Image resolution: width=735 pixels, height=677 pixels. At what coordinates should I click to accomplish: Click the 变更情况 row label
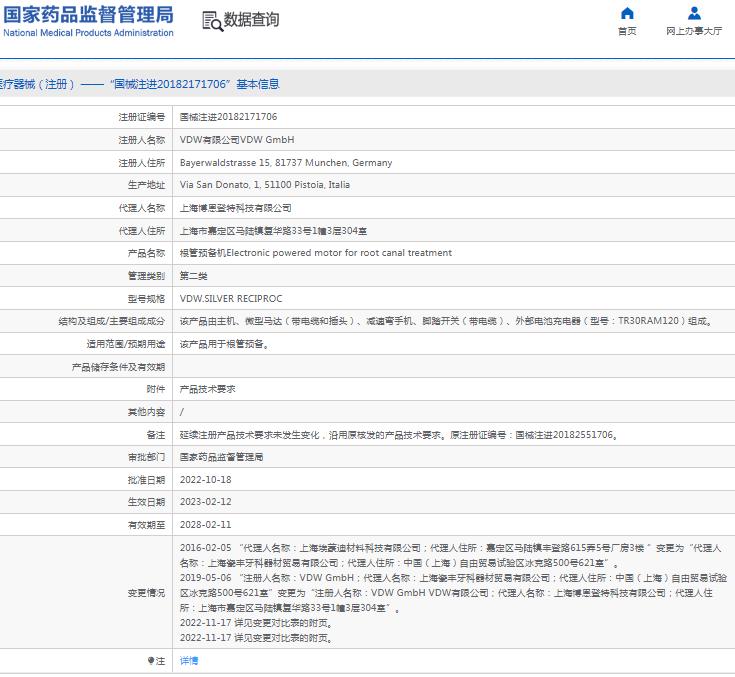click(146, 593)
